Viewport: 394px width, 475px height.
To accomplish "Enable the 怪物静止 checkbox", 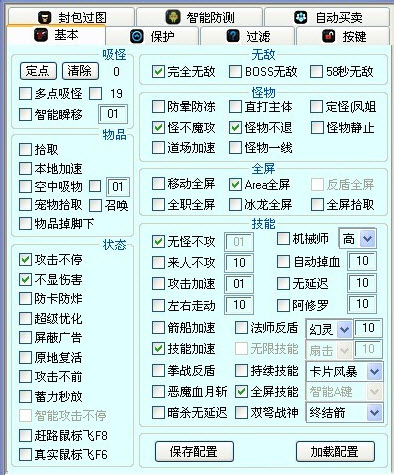I will [x=317, y=128].
